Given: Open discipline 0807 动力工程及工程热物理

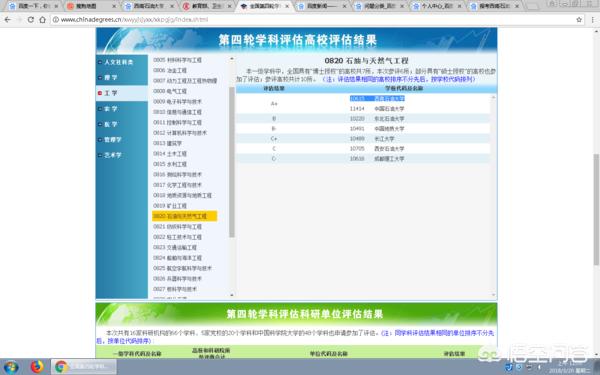Looking at the screenshot, I should (x=185, y=81).
